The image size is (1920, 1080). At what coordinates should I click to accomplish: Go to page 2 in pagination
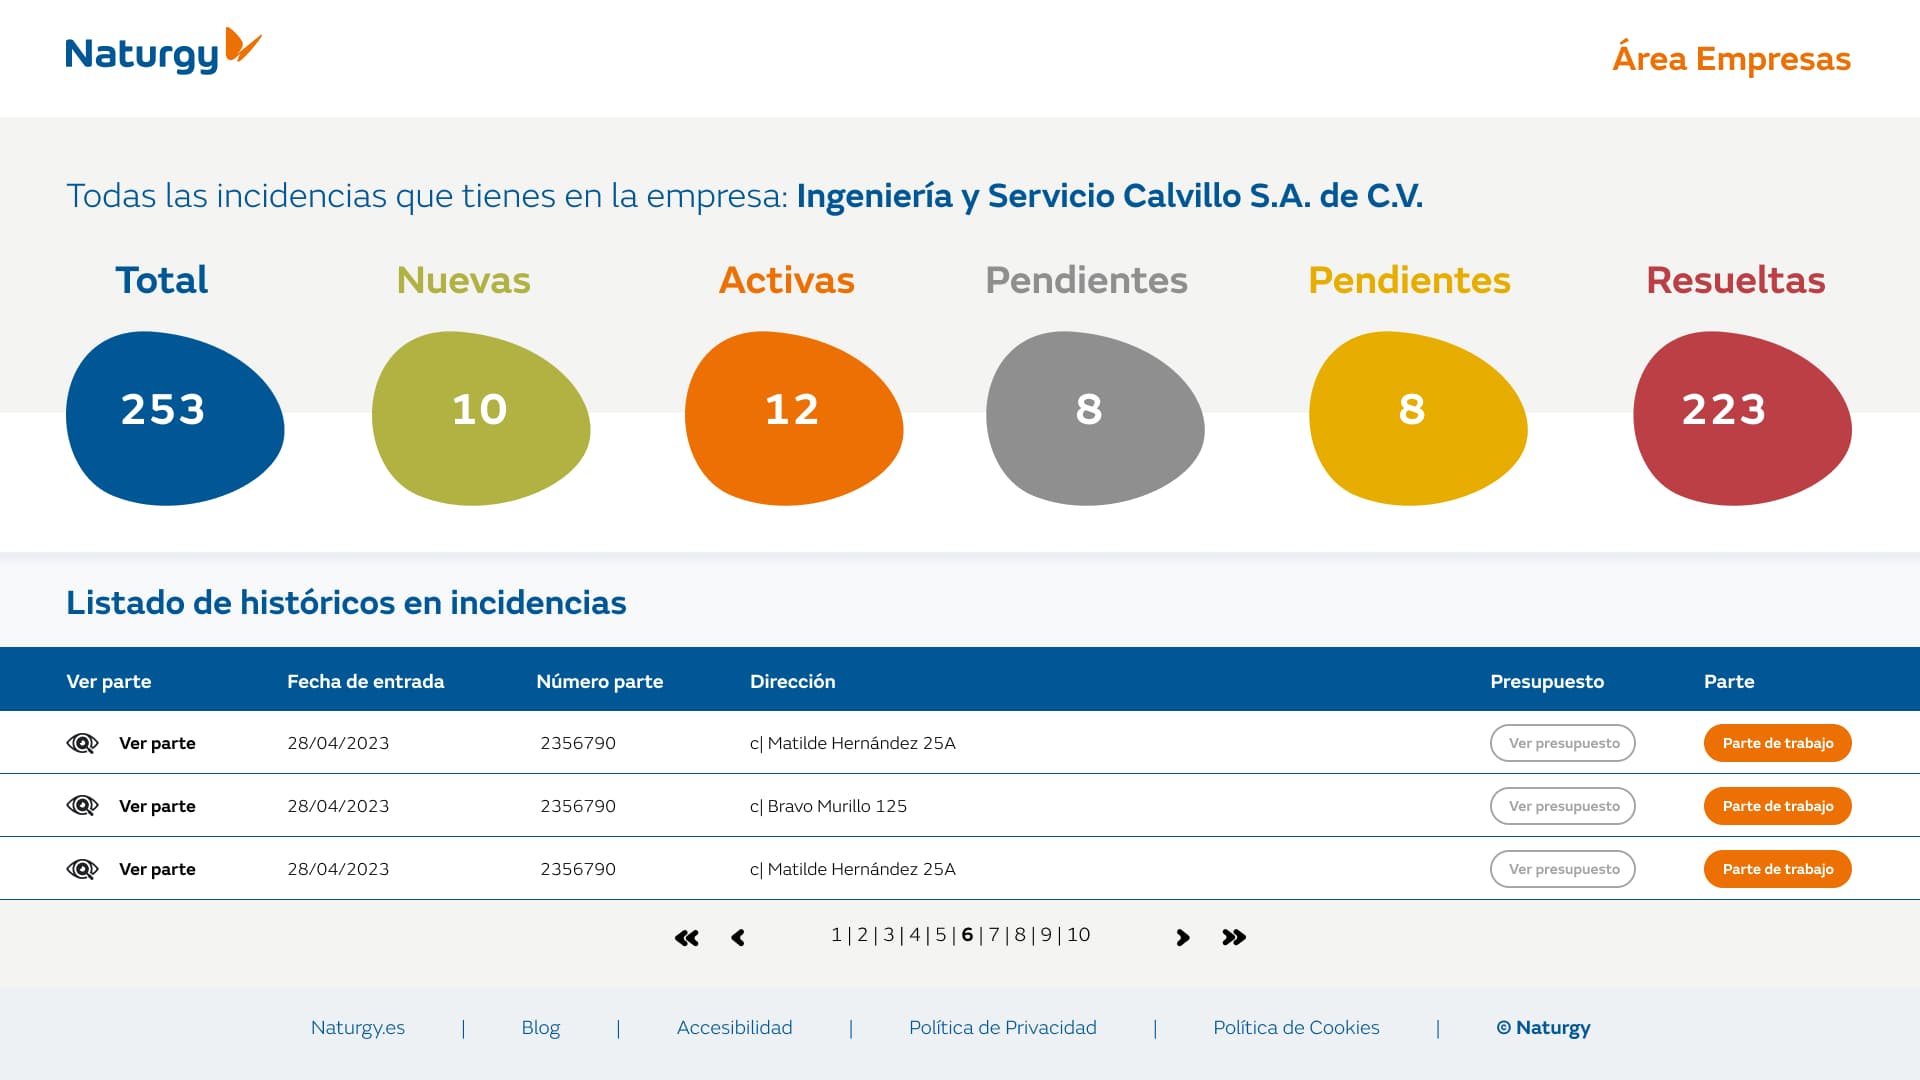pyautogui.click(x=862, y=935)
